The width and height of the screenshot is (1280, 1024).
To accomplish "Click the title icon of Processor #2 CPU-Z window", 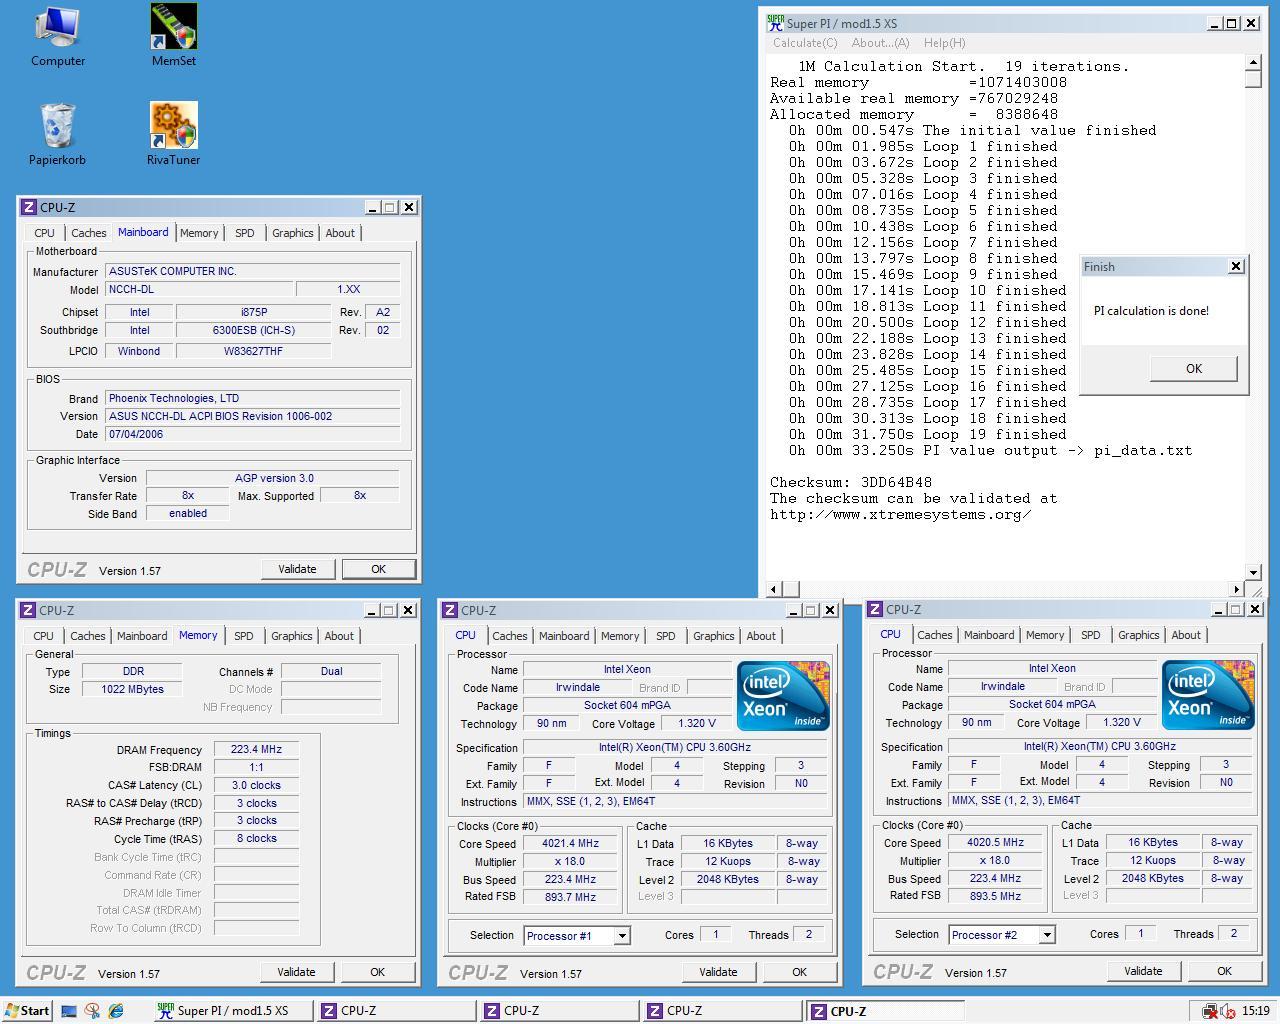I will click(x=875, y=609).
